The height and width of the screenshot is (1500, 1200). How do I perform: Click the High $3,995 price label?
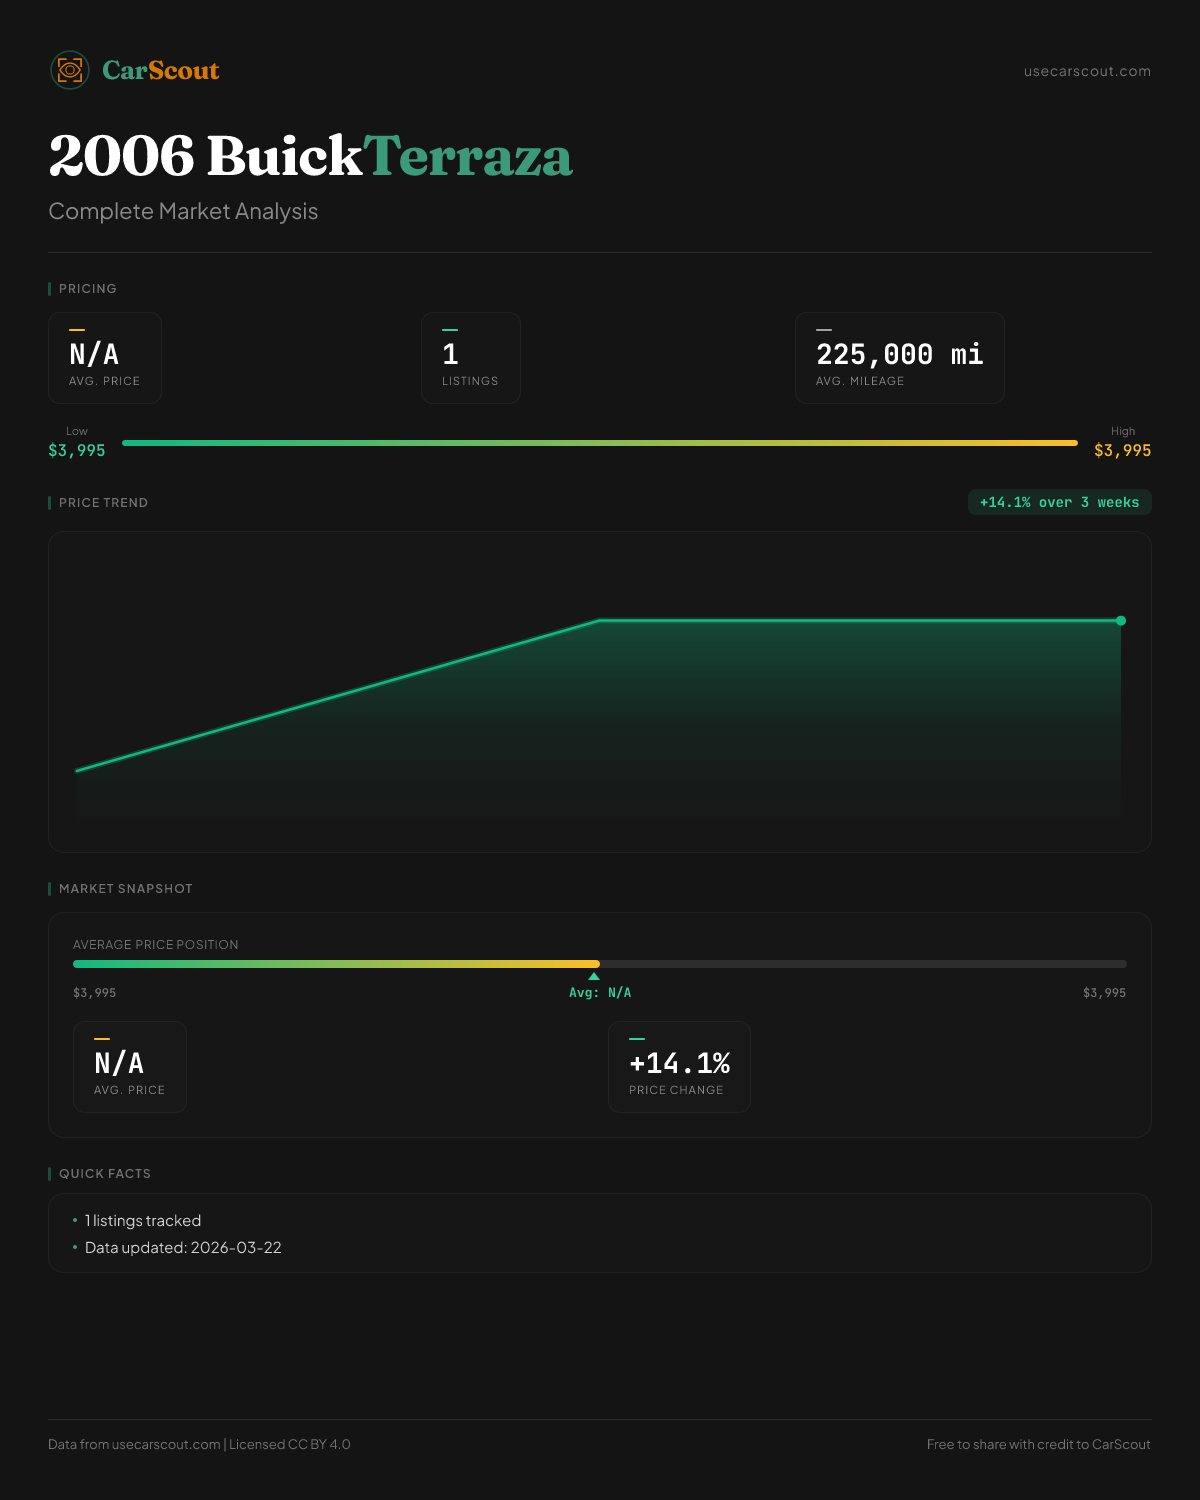(1122, 450)
